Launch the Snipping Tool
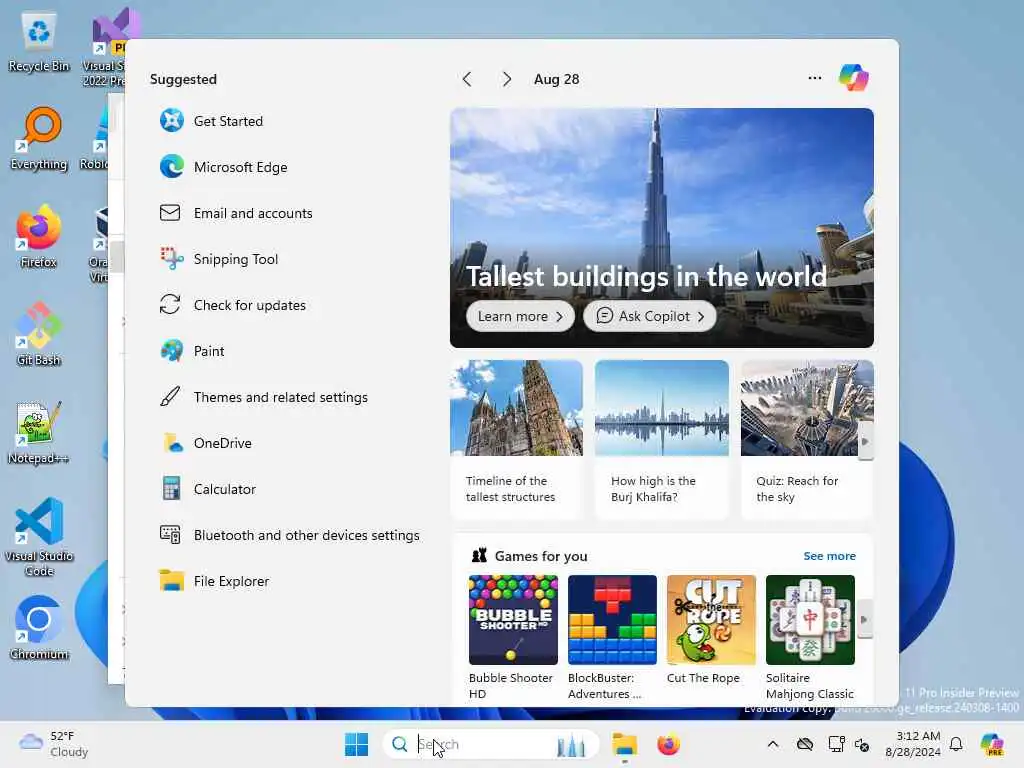This screenshot has height=768, width=1024. point(219,259)
